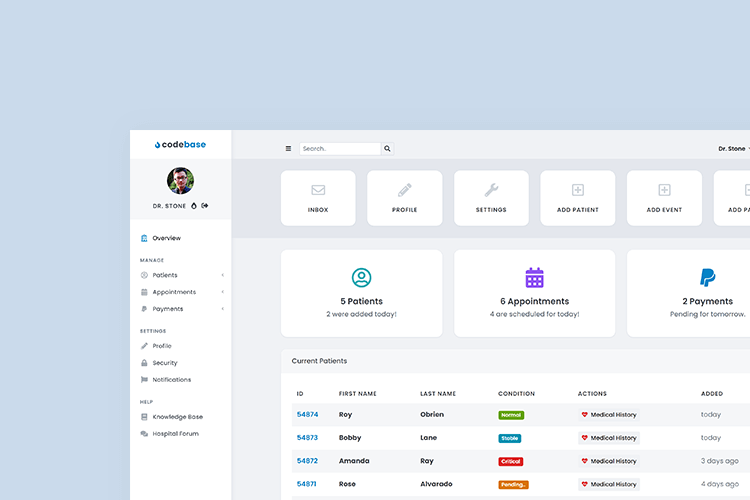Click the sign-out icon beside DR. STONE
Viewport: 750px width, 500px height.
(x=205, y=206)
